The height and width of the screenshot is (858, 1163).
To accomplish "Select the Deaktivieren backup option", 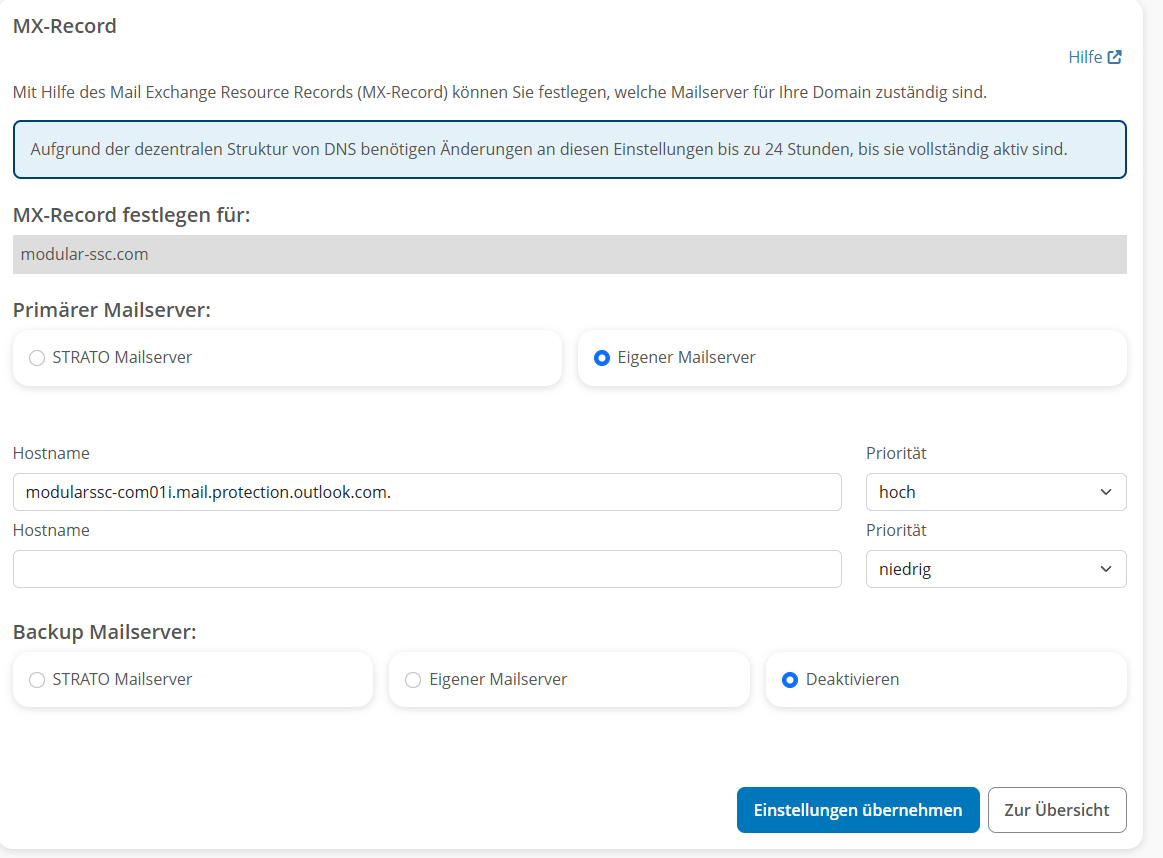I will pos(790,680).
